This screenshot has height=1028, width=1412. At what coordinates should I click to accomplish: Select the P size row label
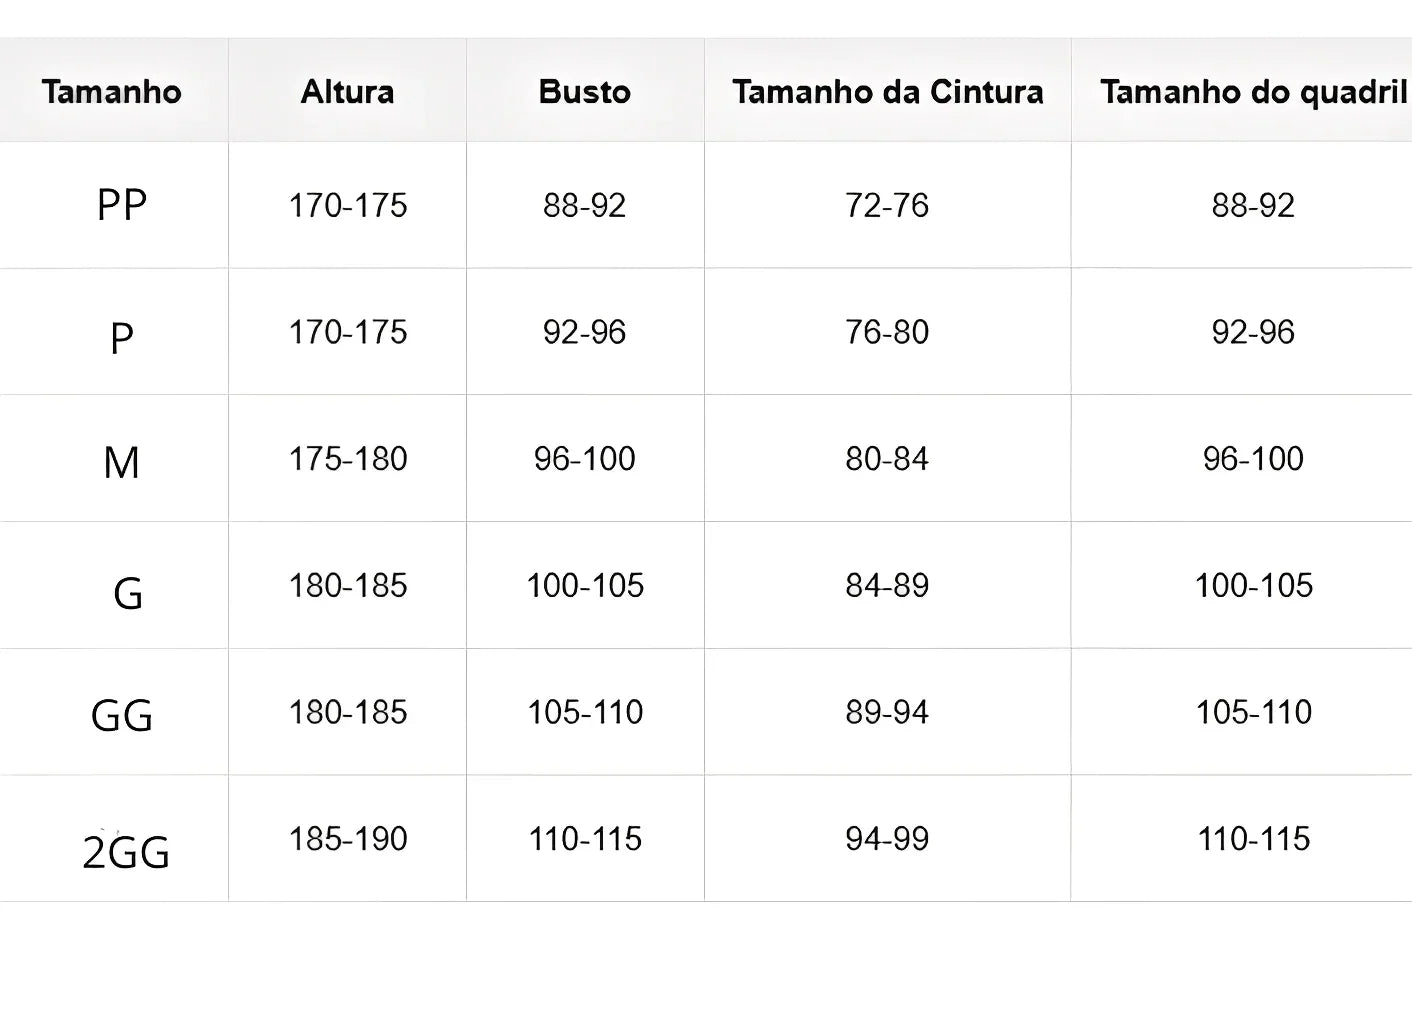tap(121, 338)
